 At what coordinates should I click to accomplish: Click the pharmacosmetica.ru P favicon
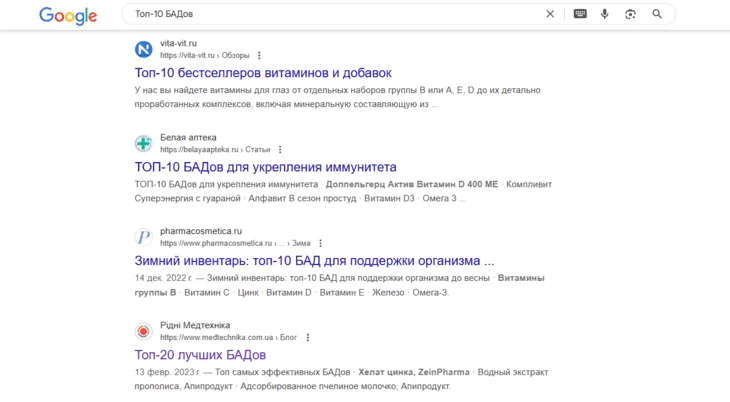tap(143, 237)
